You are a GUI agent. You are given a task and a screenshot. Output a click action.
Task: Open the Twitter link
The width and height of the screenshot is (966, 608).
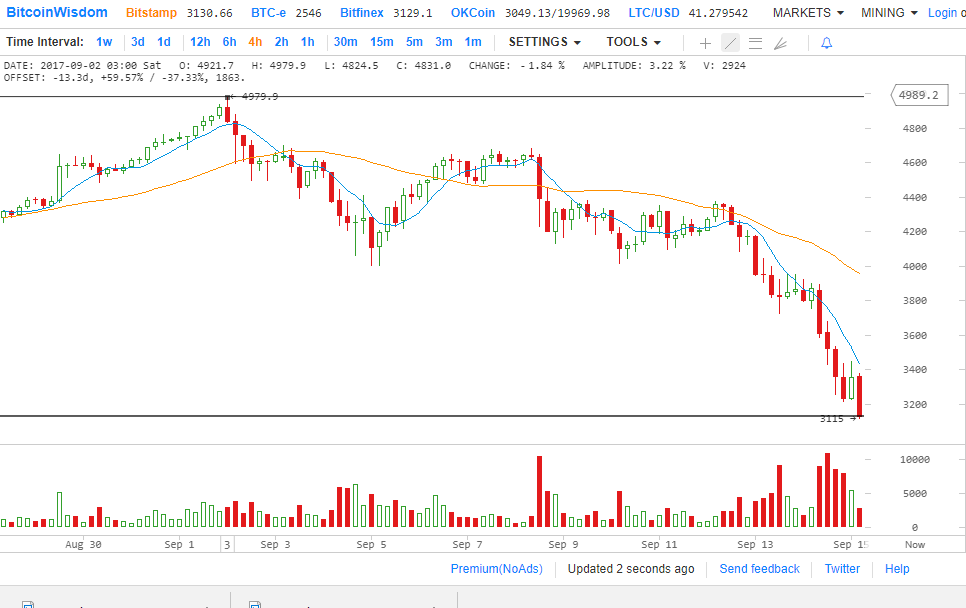point(842,569)
